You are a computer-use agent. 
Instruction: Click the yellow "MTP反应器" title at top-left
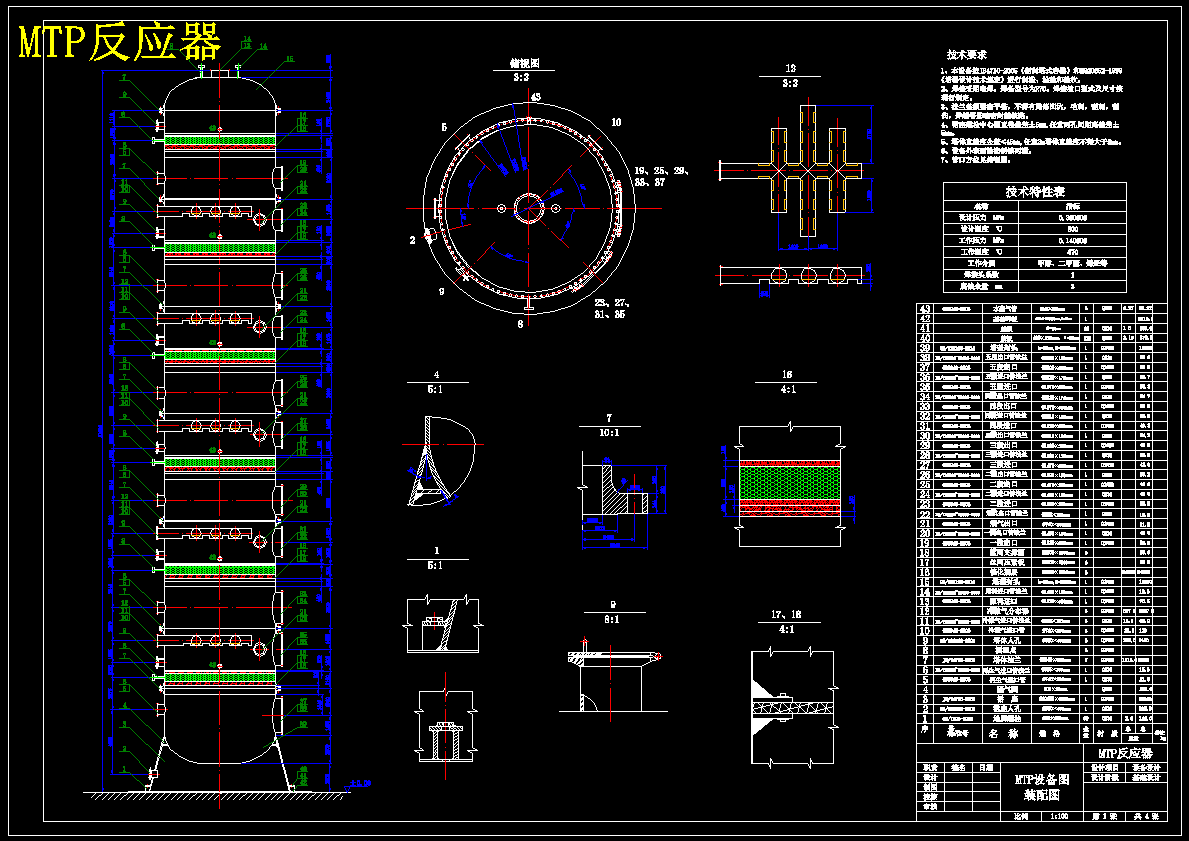(120, 41)
